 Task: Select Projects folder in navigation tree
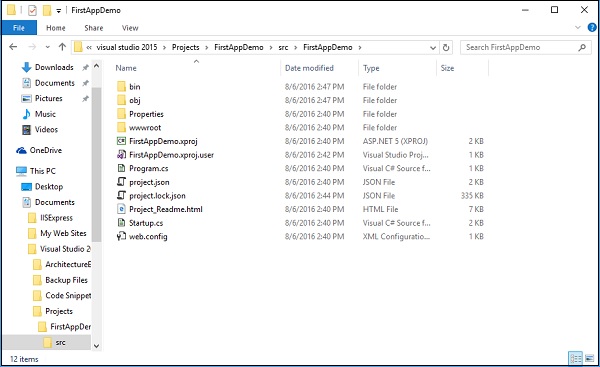[x=53, y=312]
